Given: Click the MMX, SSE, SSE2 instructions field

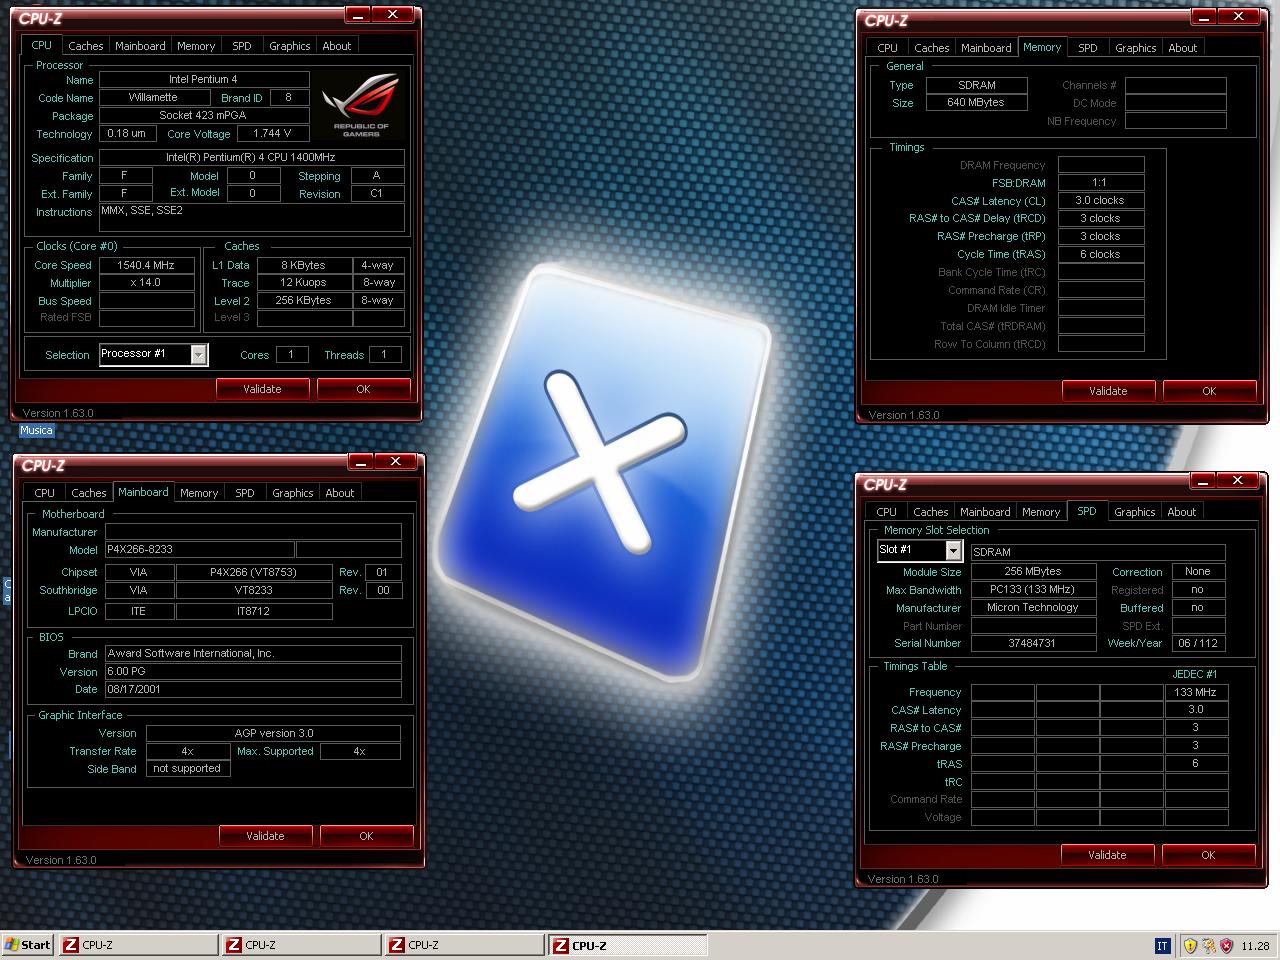Looking at the screenshot, I should tap(252, 217).
